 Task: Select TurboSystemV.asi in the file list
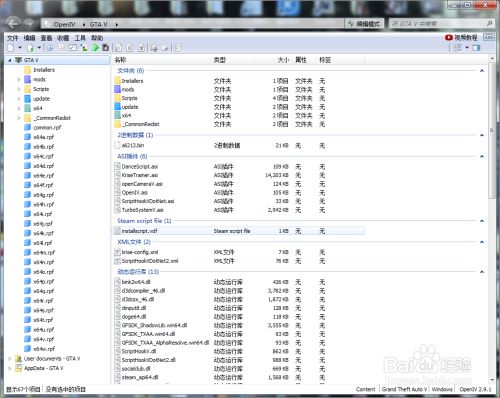pos(142,210)
